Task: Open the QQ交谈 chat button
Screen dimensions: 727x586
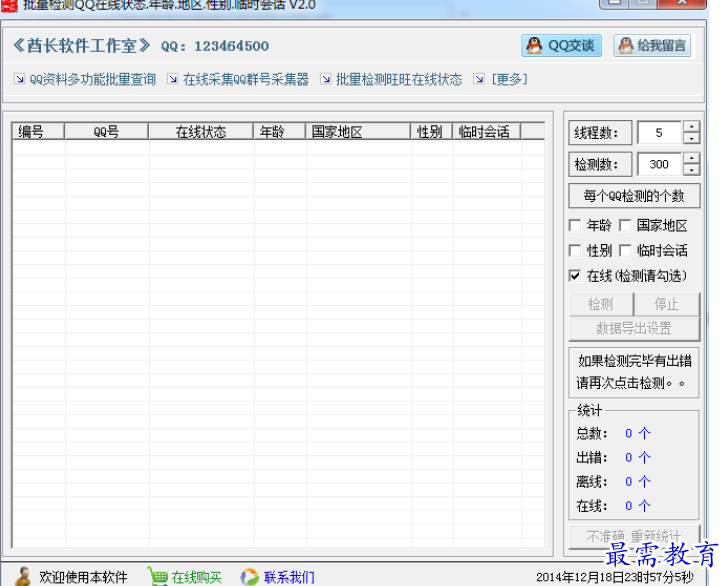Action: (561, 45)
